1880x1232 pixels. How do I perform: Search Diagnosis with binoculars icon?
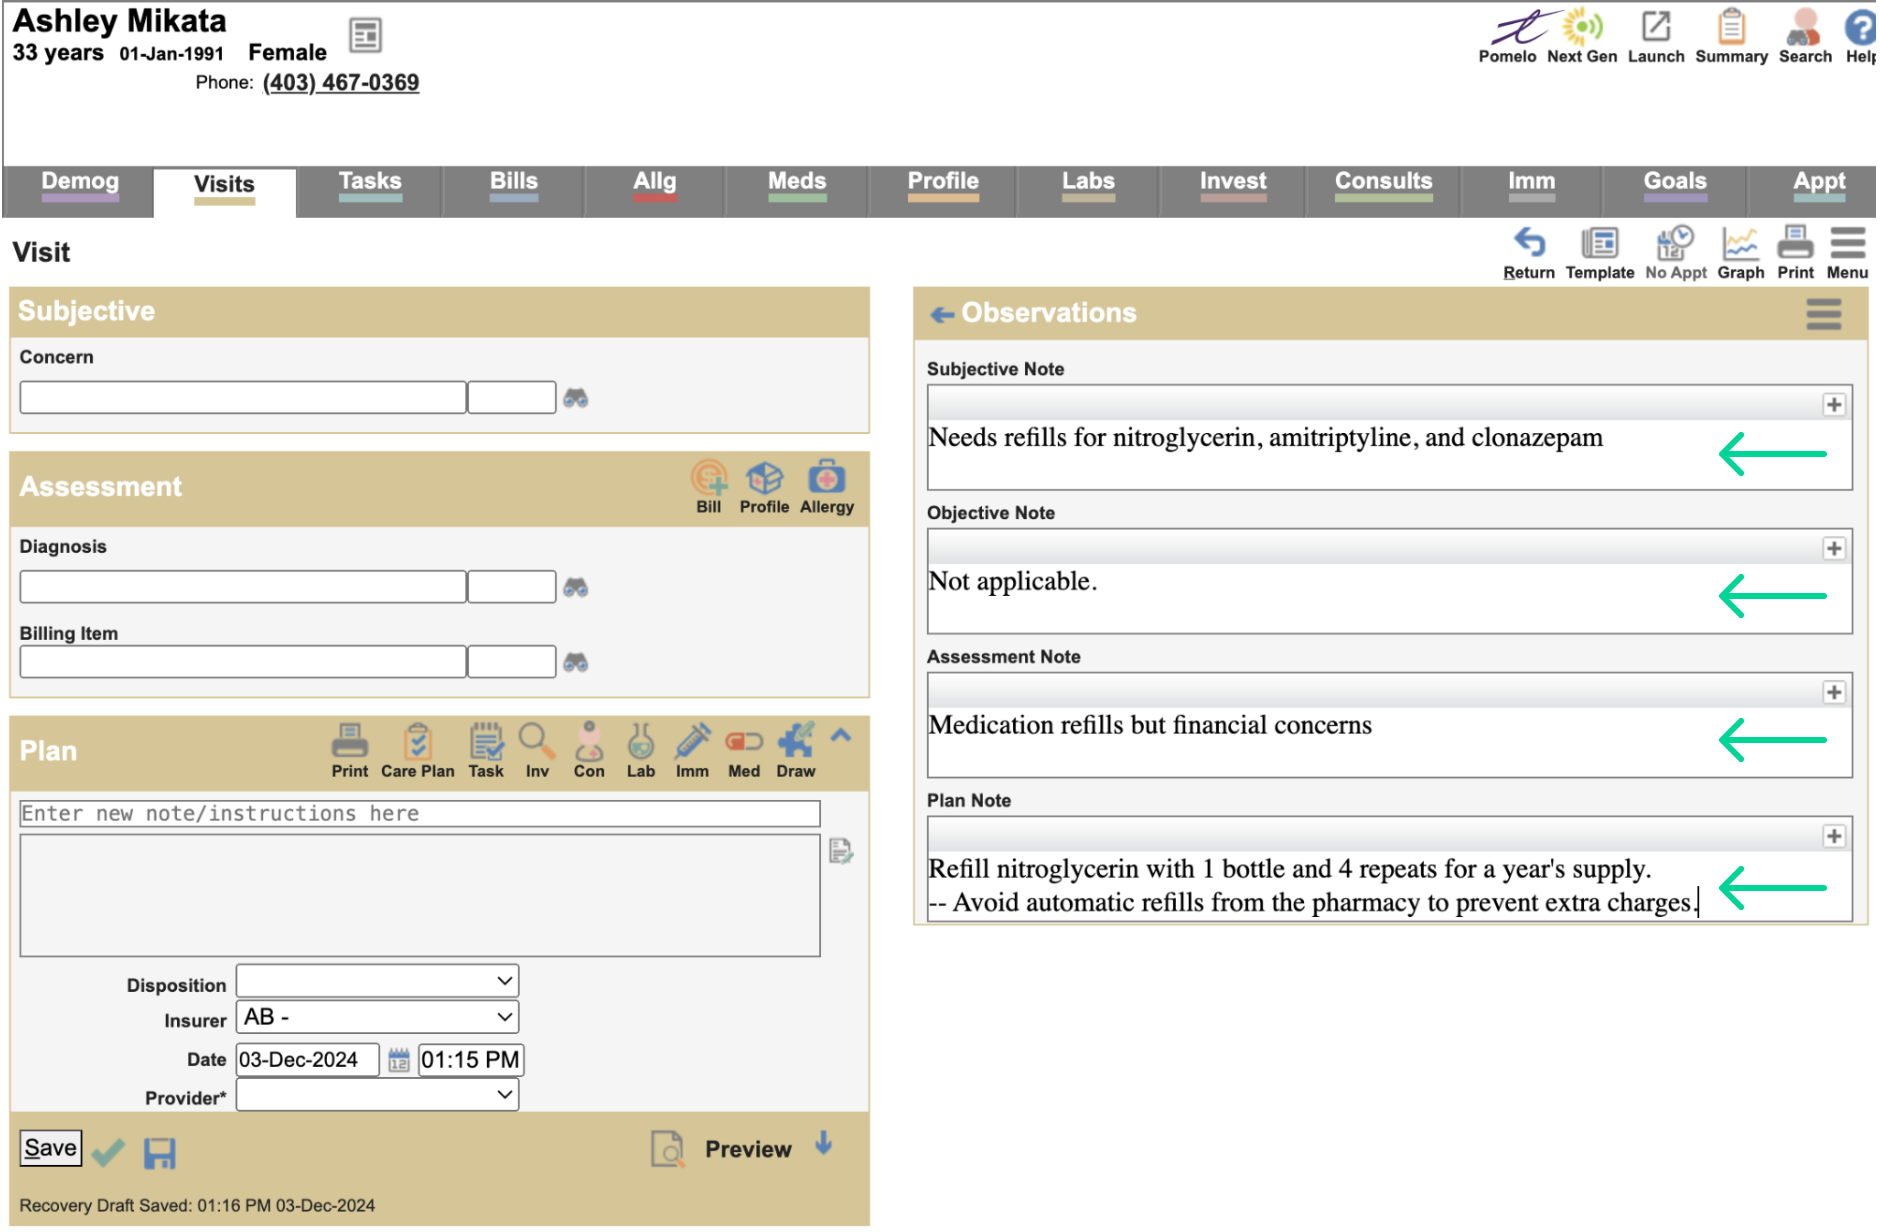575,587
